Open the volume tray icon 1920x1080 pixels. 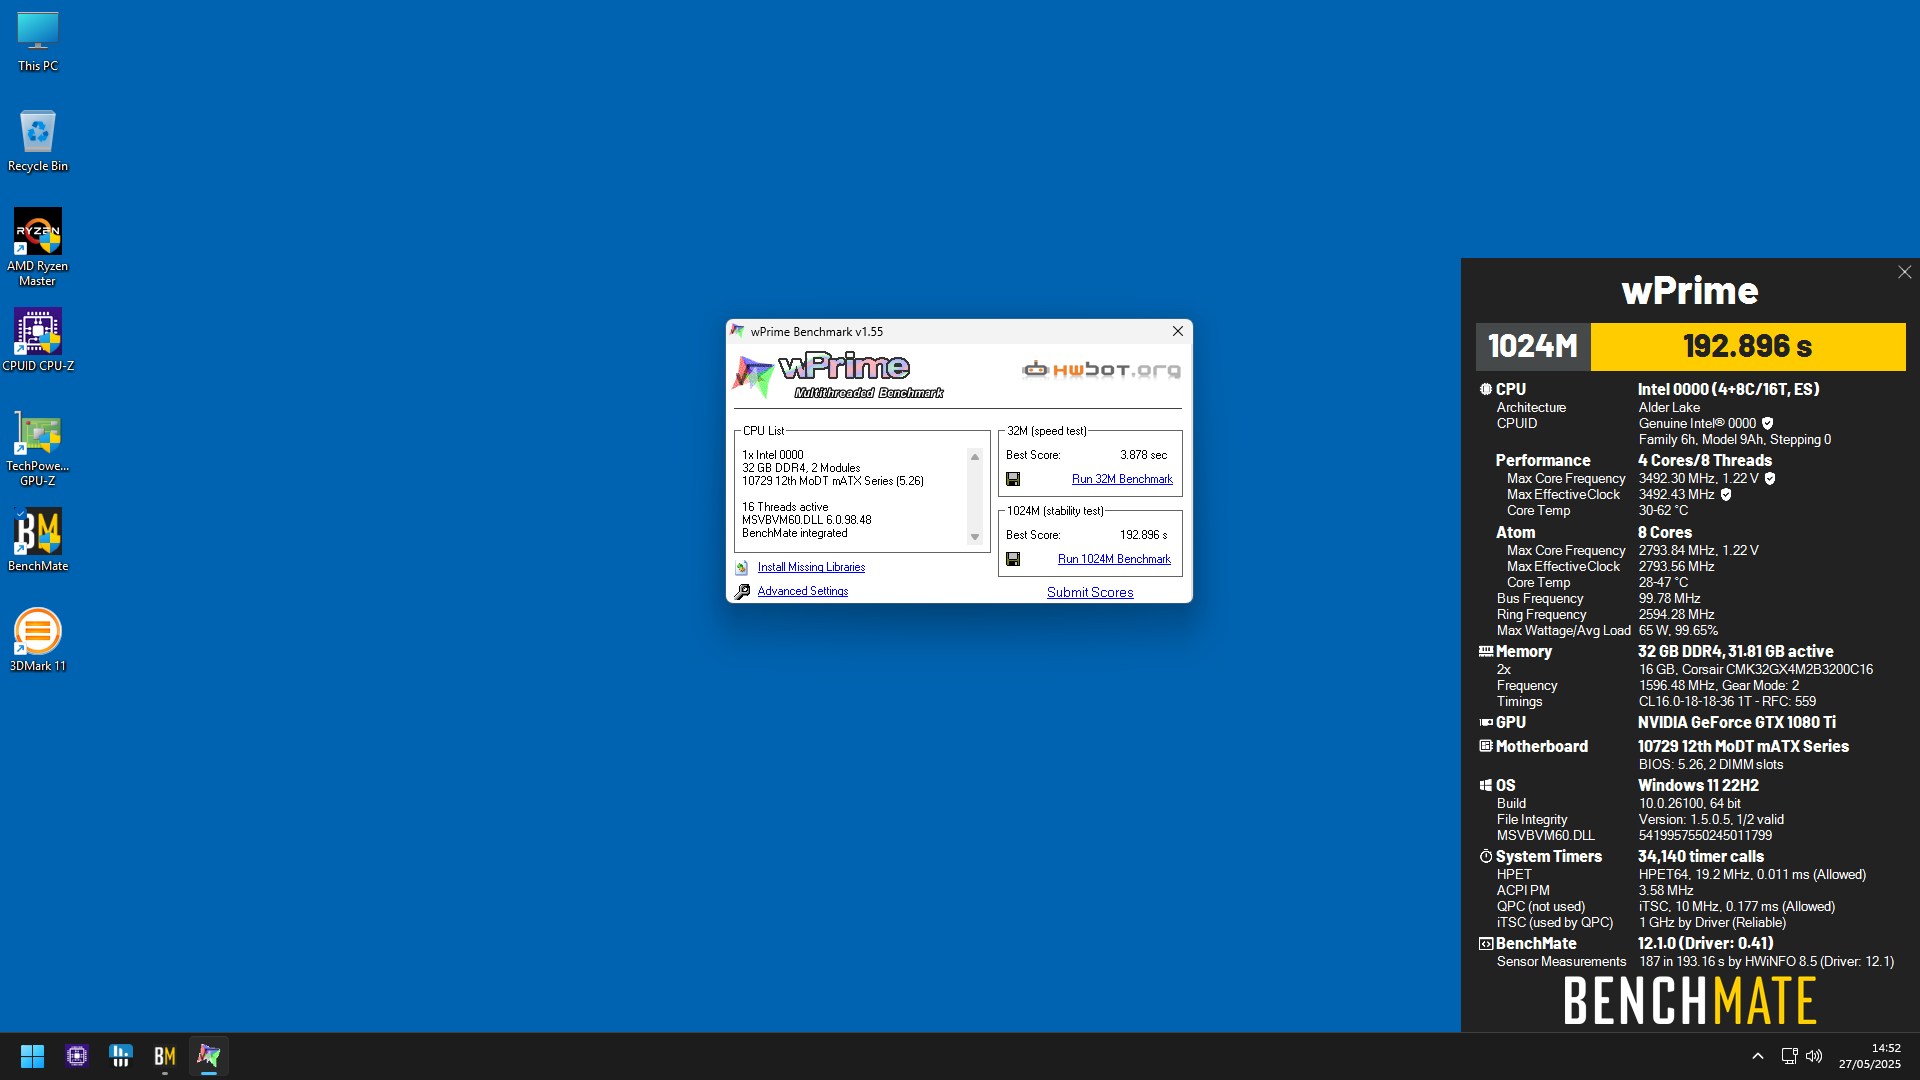pyautogui.click(x=1814, y=1056)
